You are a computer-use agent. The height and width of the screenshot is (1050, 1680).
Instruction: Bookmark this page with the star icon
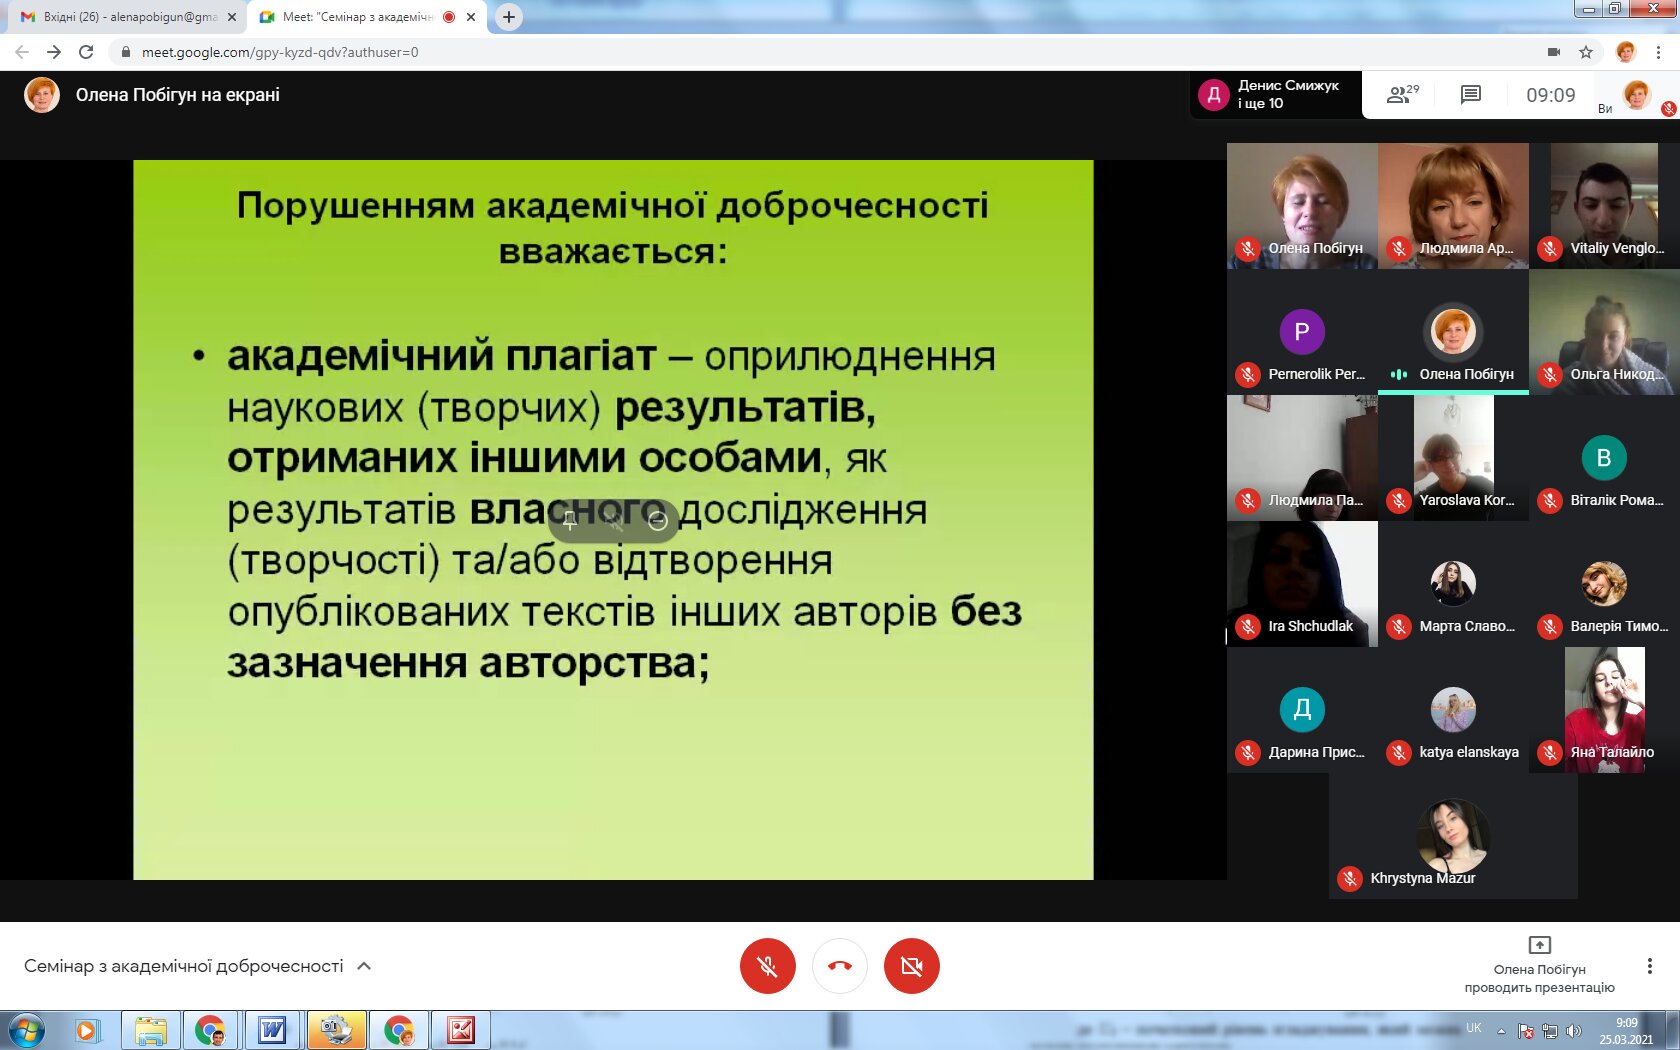coord(1586,52)
